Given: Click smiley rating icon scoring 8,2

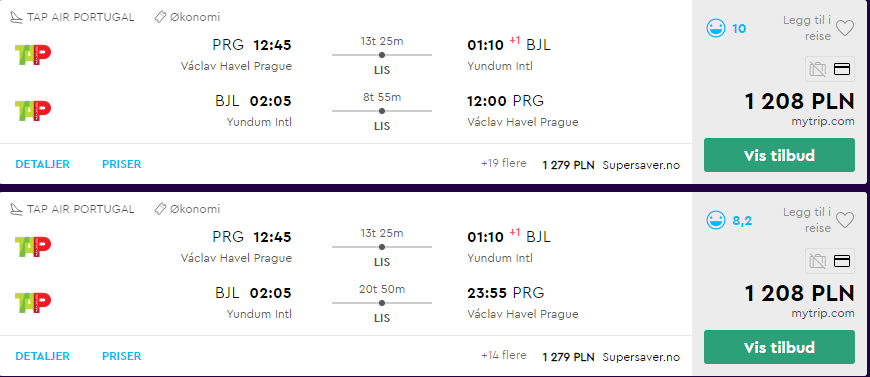Looking at the screenshot, I should click(716, 220).
